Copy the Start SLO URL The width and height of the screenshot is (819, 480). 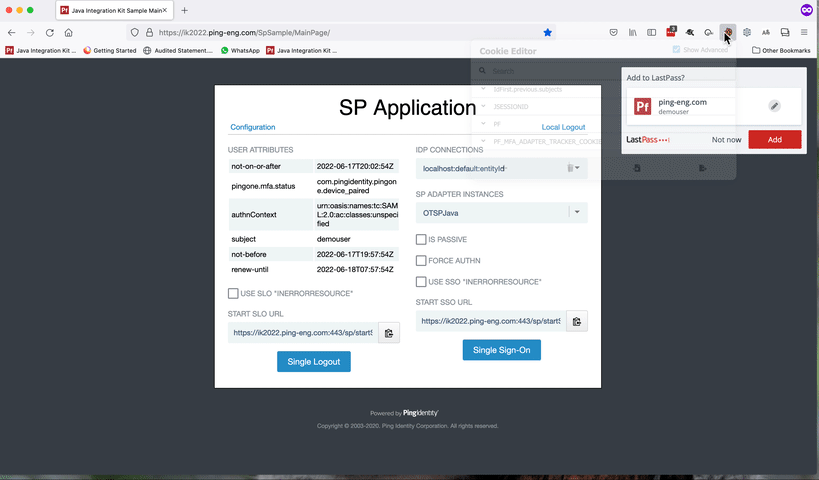pos(389,333)
